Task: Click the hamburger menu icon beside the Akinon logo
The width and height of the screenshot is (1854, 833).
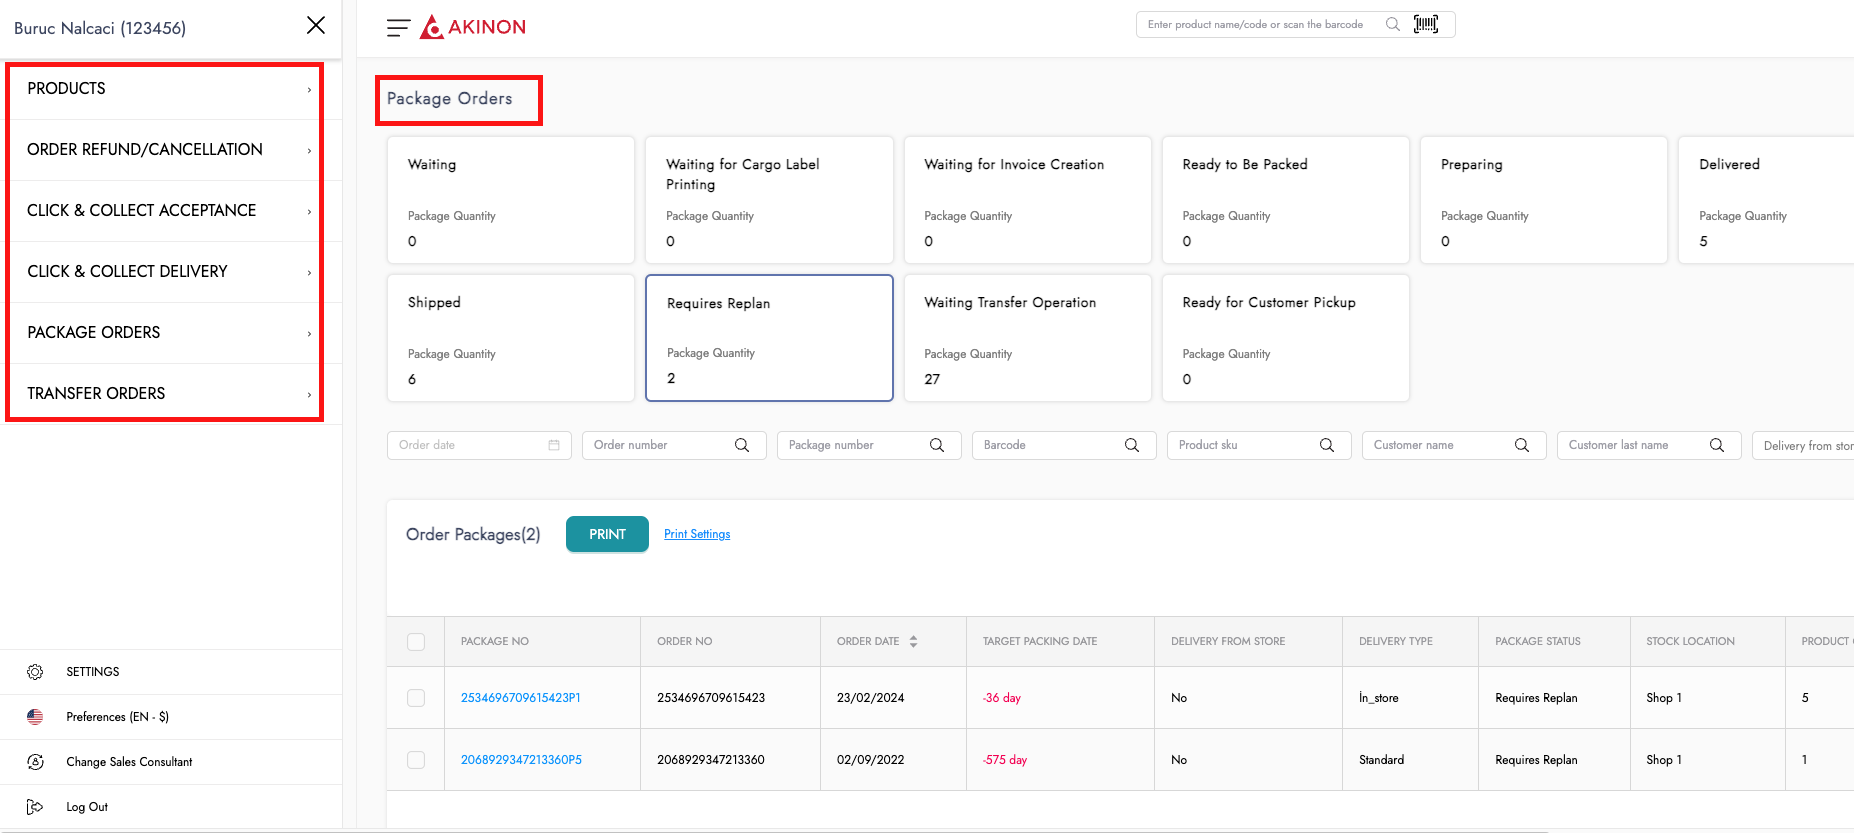Action: 398,28
